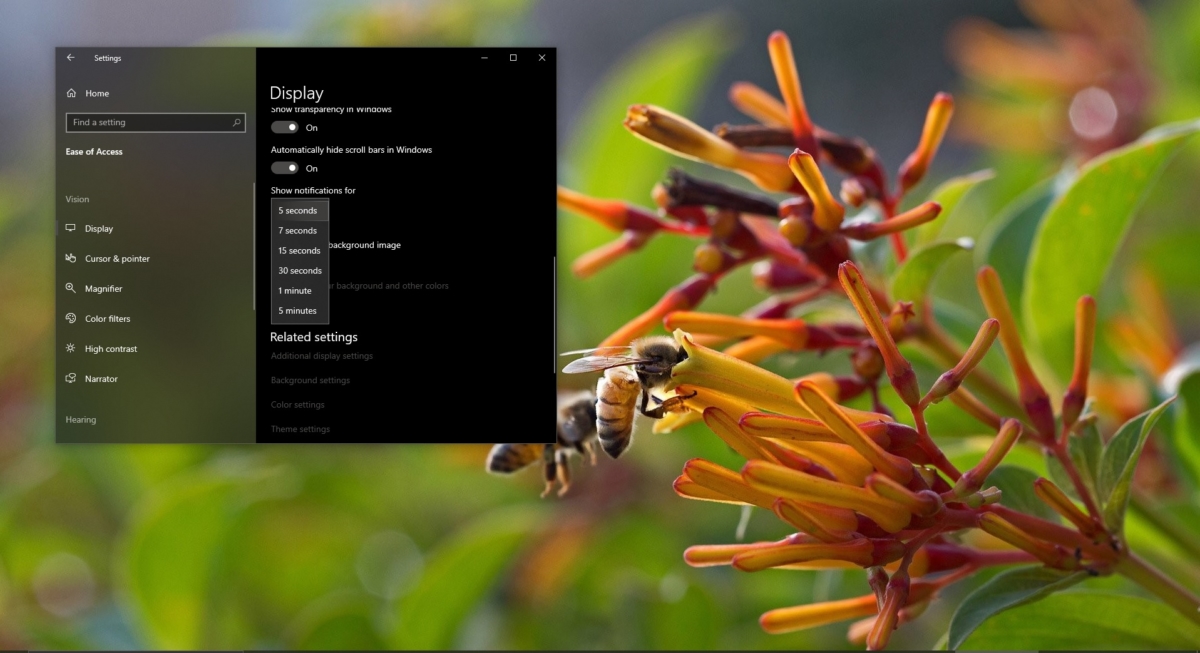
Task: Choose 5 minutes from the dropdown
Action: click(x=297, y=310)
